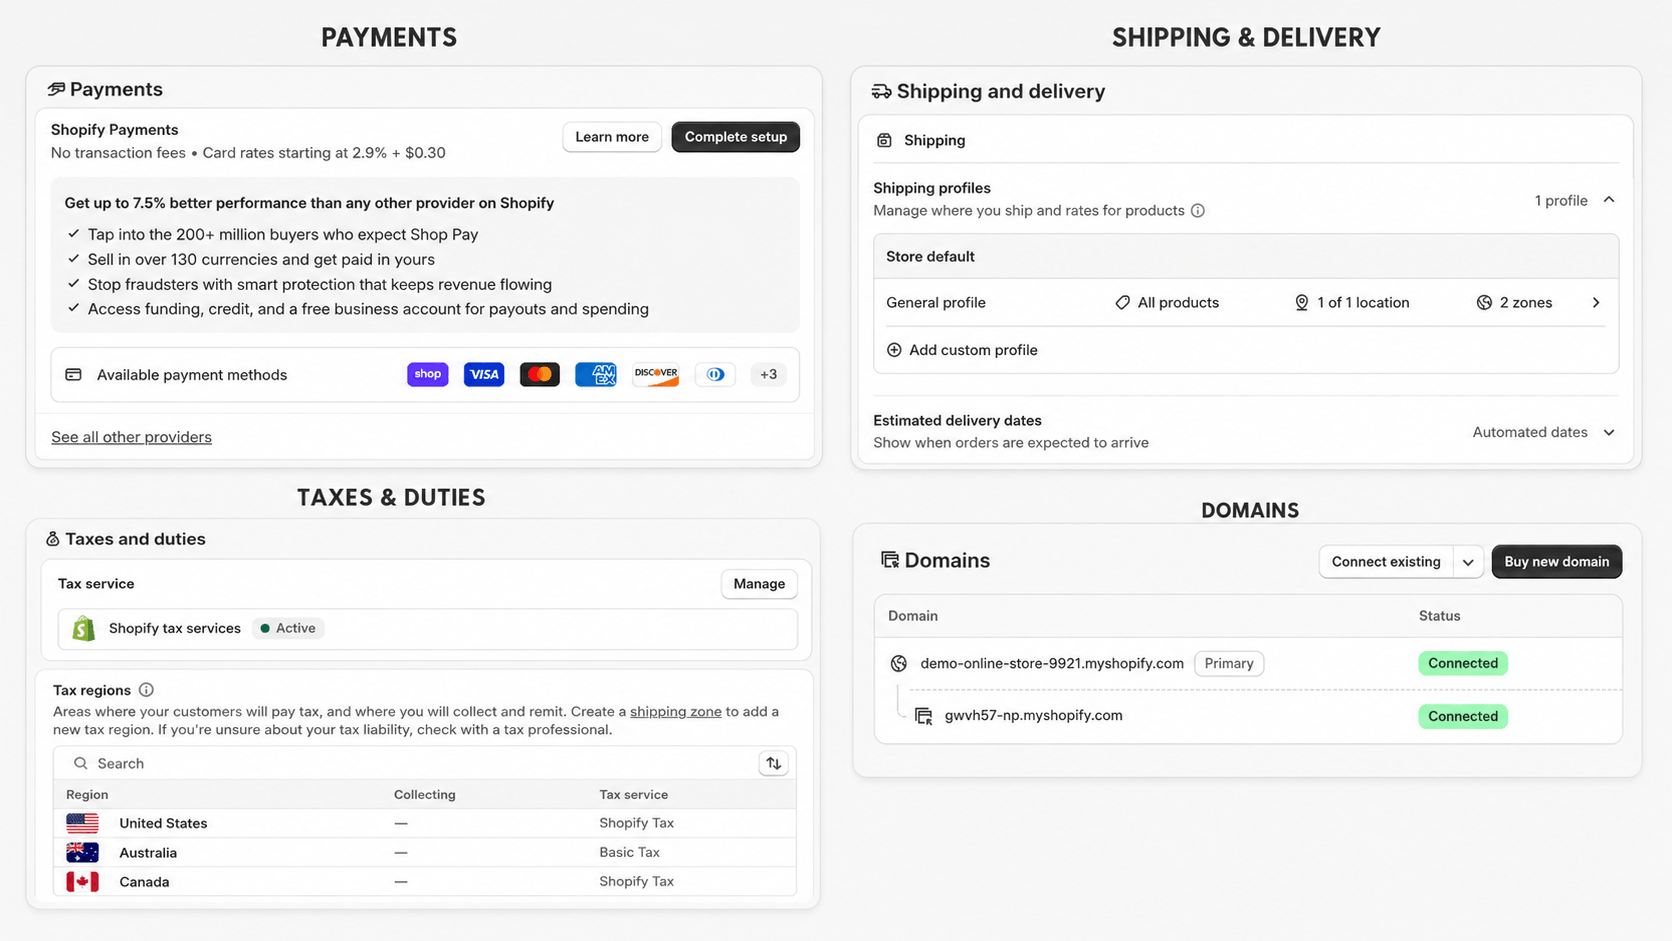Click the Collecting column header
Screen dimensions: 1672x941
[424, 794]
